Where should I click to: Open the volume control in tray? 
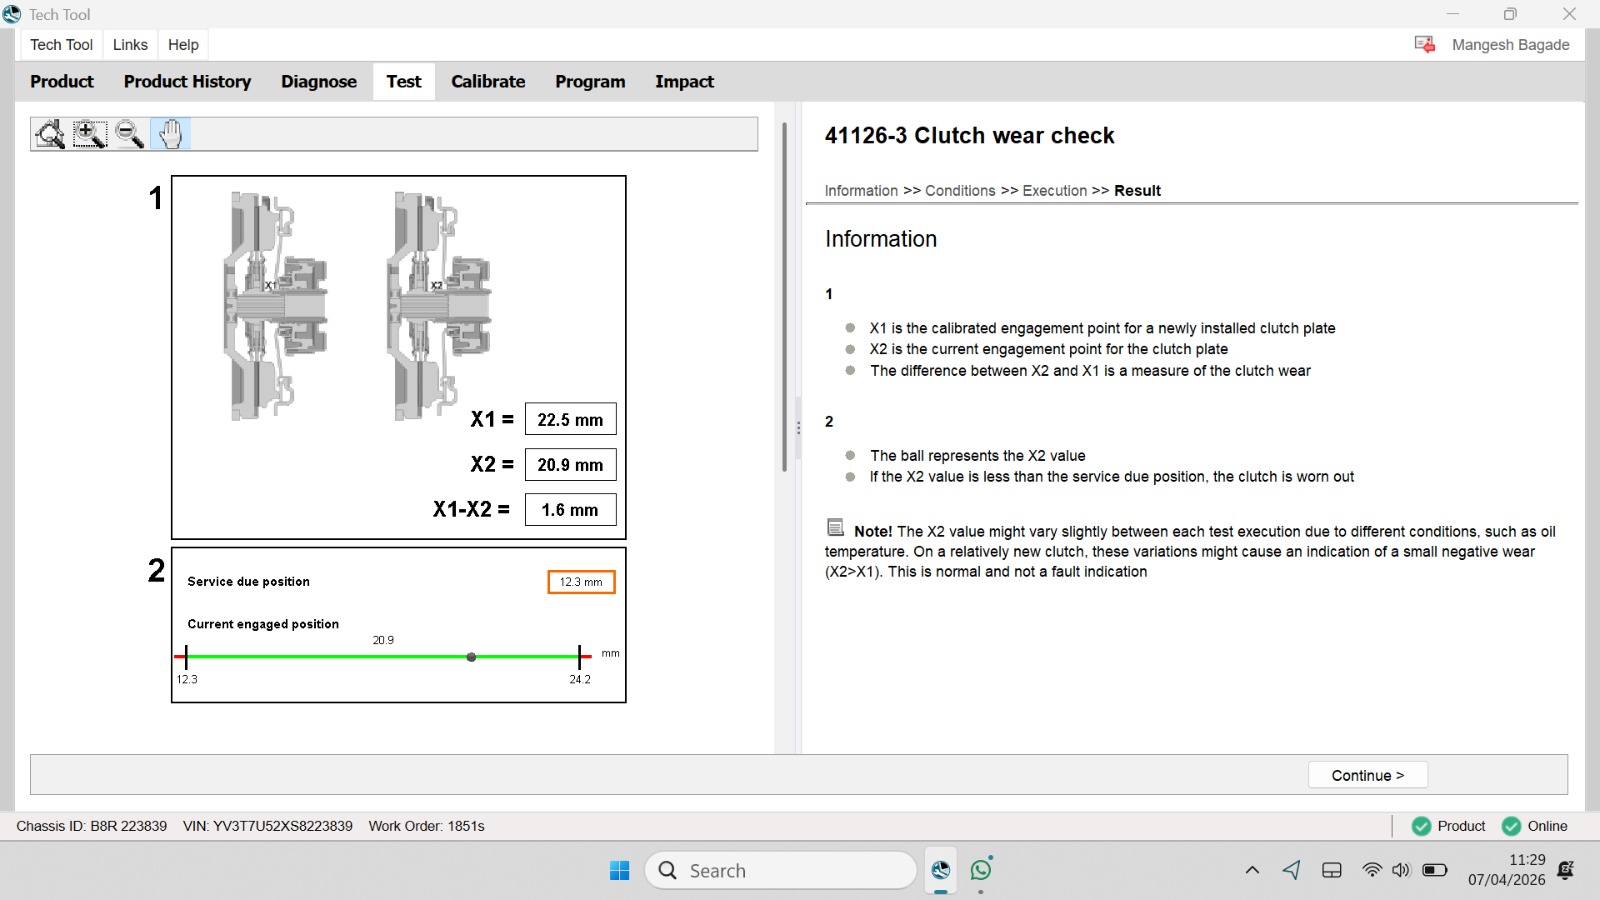point(1401,870)
